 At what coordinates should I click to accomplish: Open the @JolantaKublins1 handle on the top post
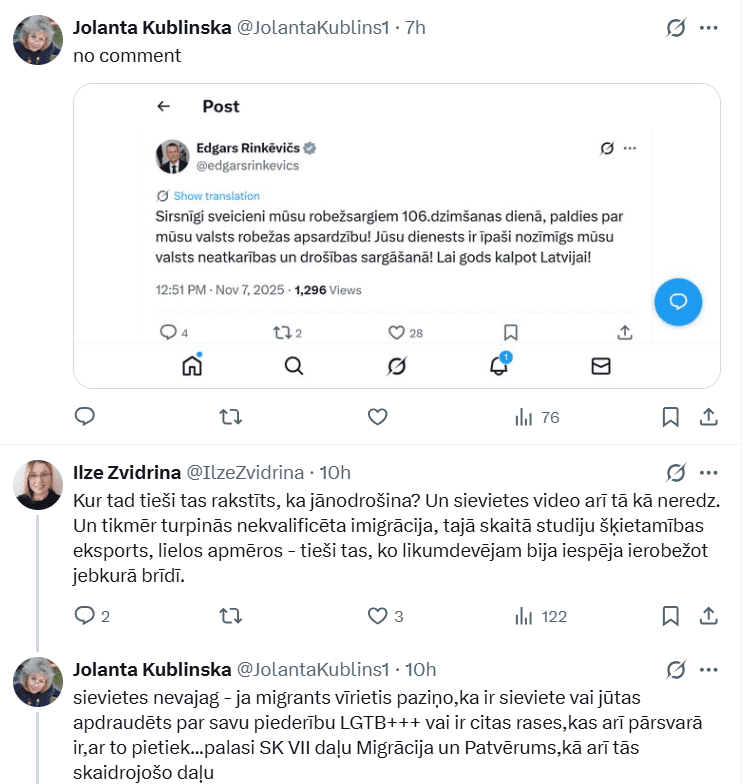312,28
